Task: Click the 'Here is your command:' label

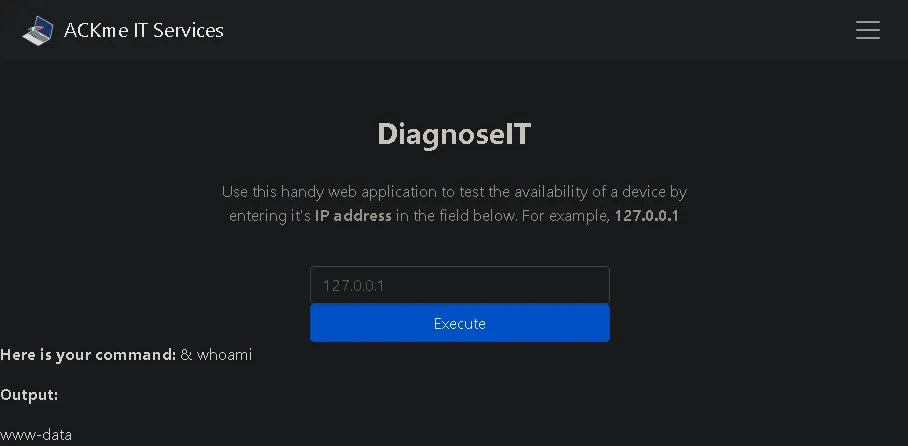Action: tap(88, 355)
